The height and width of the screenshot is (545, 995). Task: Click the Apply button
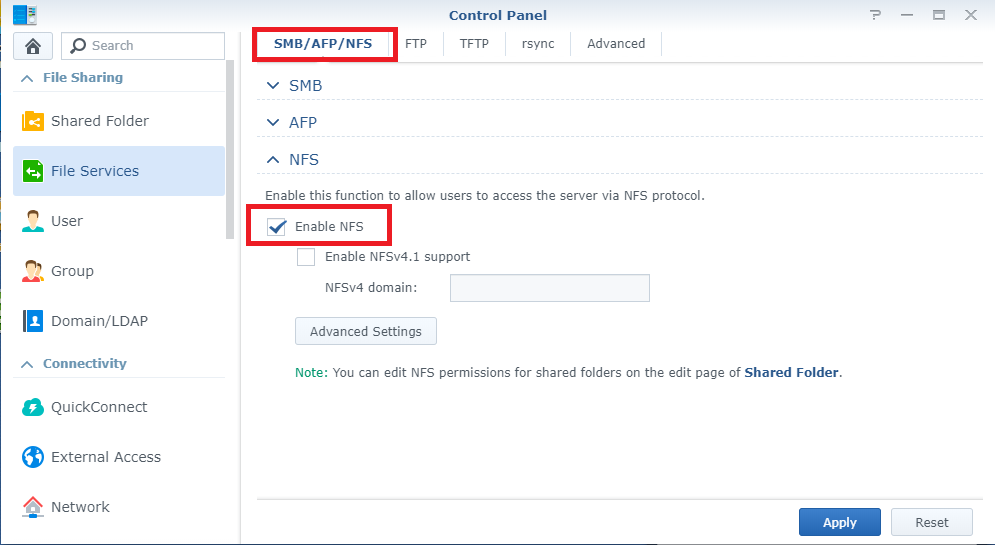[x=839, y=522]
